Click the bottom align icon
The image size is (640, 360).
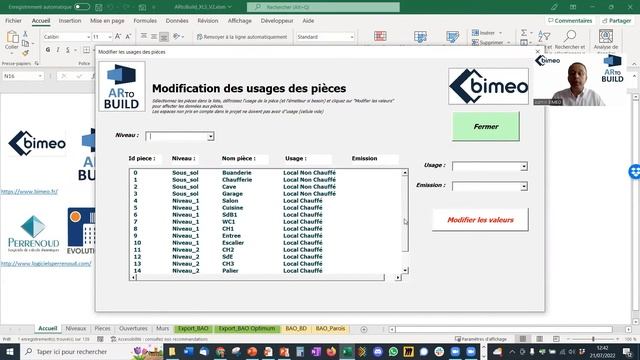(x=164, y=37)
